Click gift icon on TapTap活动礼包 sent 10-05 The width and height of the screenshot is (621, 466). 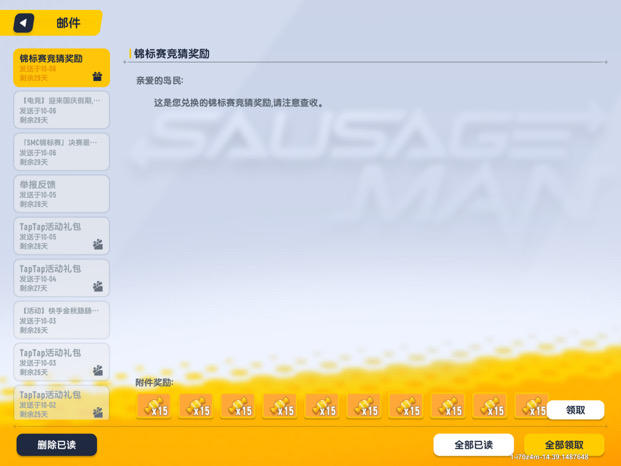tap(97, 244)
